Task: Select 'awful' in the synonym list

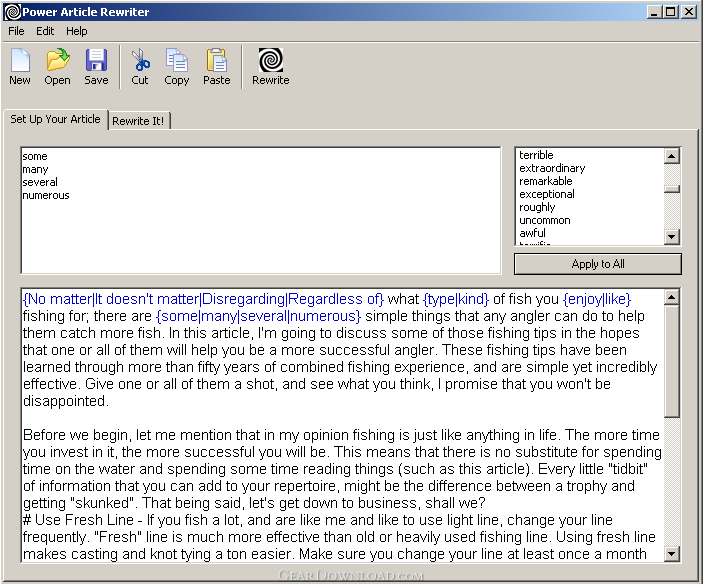Action: (532, 233)
